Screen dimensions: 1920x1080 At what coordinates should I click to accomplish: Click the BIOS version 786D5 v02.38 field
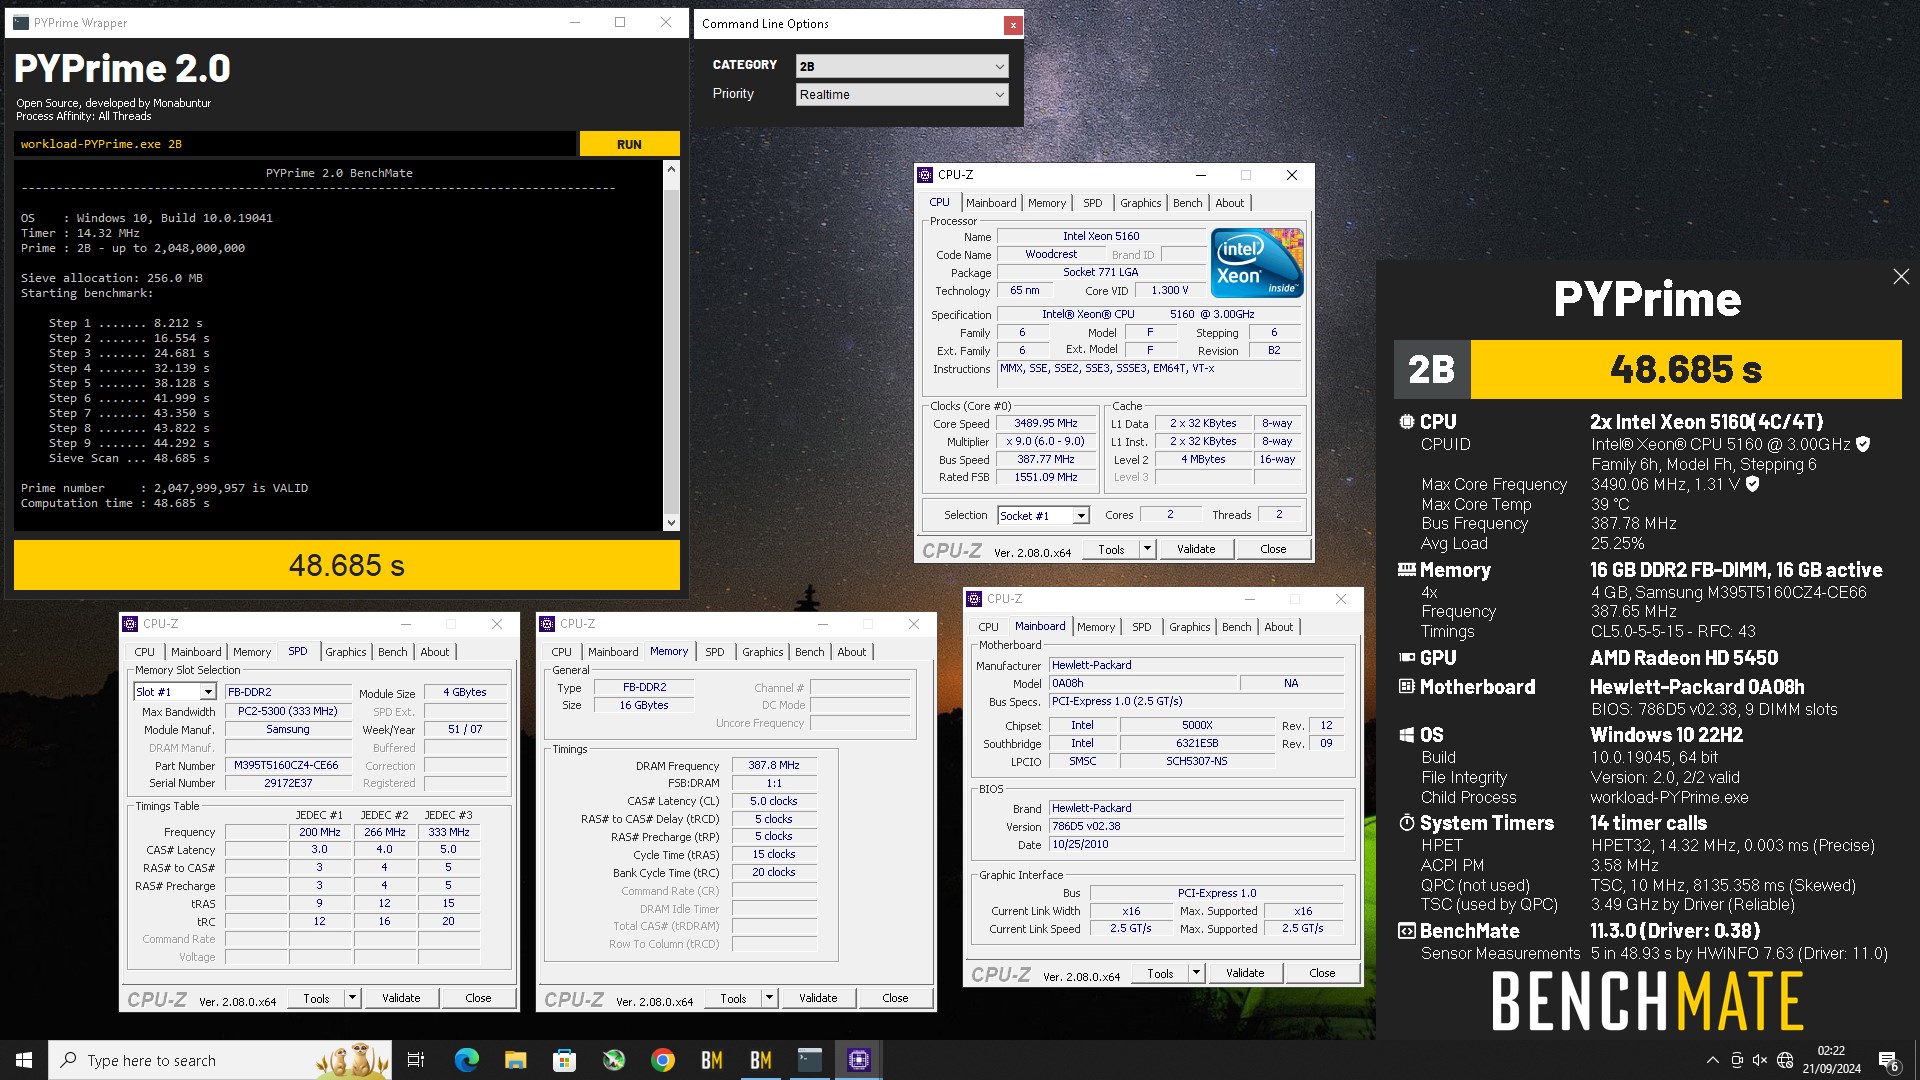point(1196,827)
